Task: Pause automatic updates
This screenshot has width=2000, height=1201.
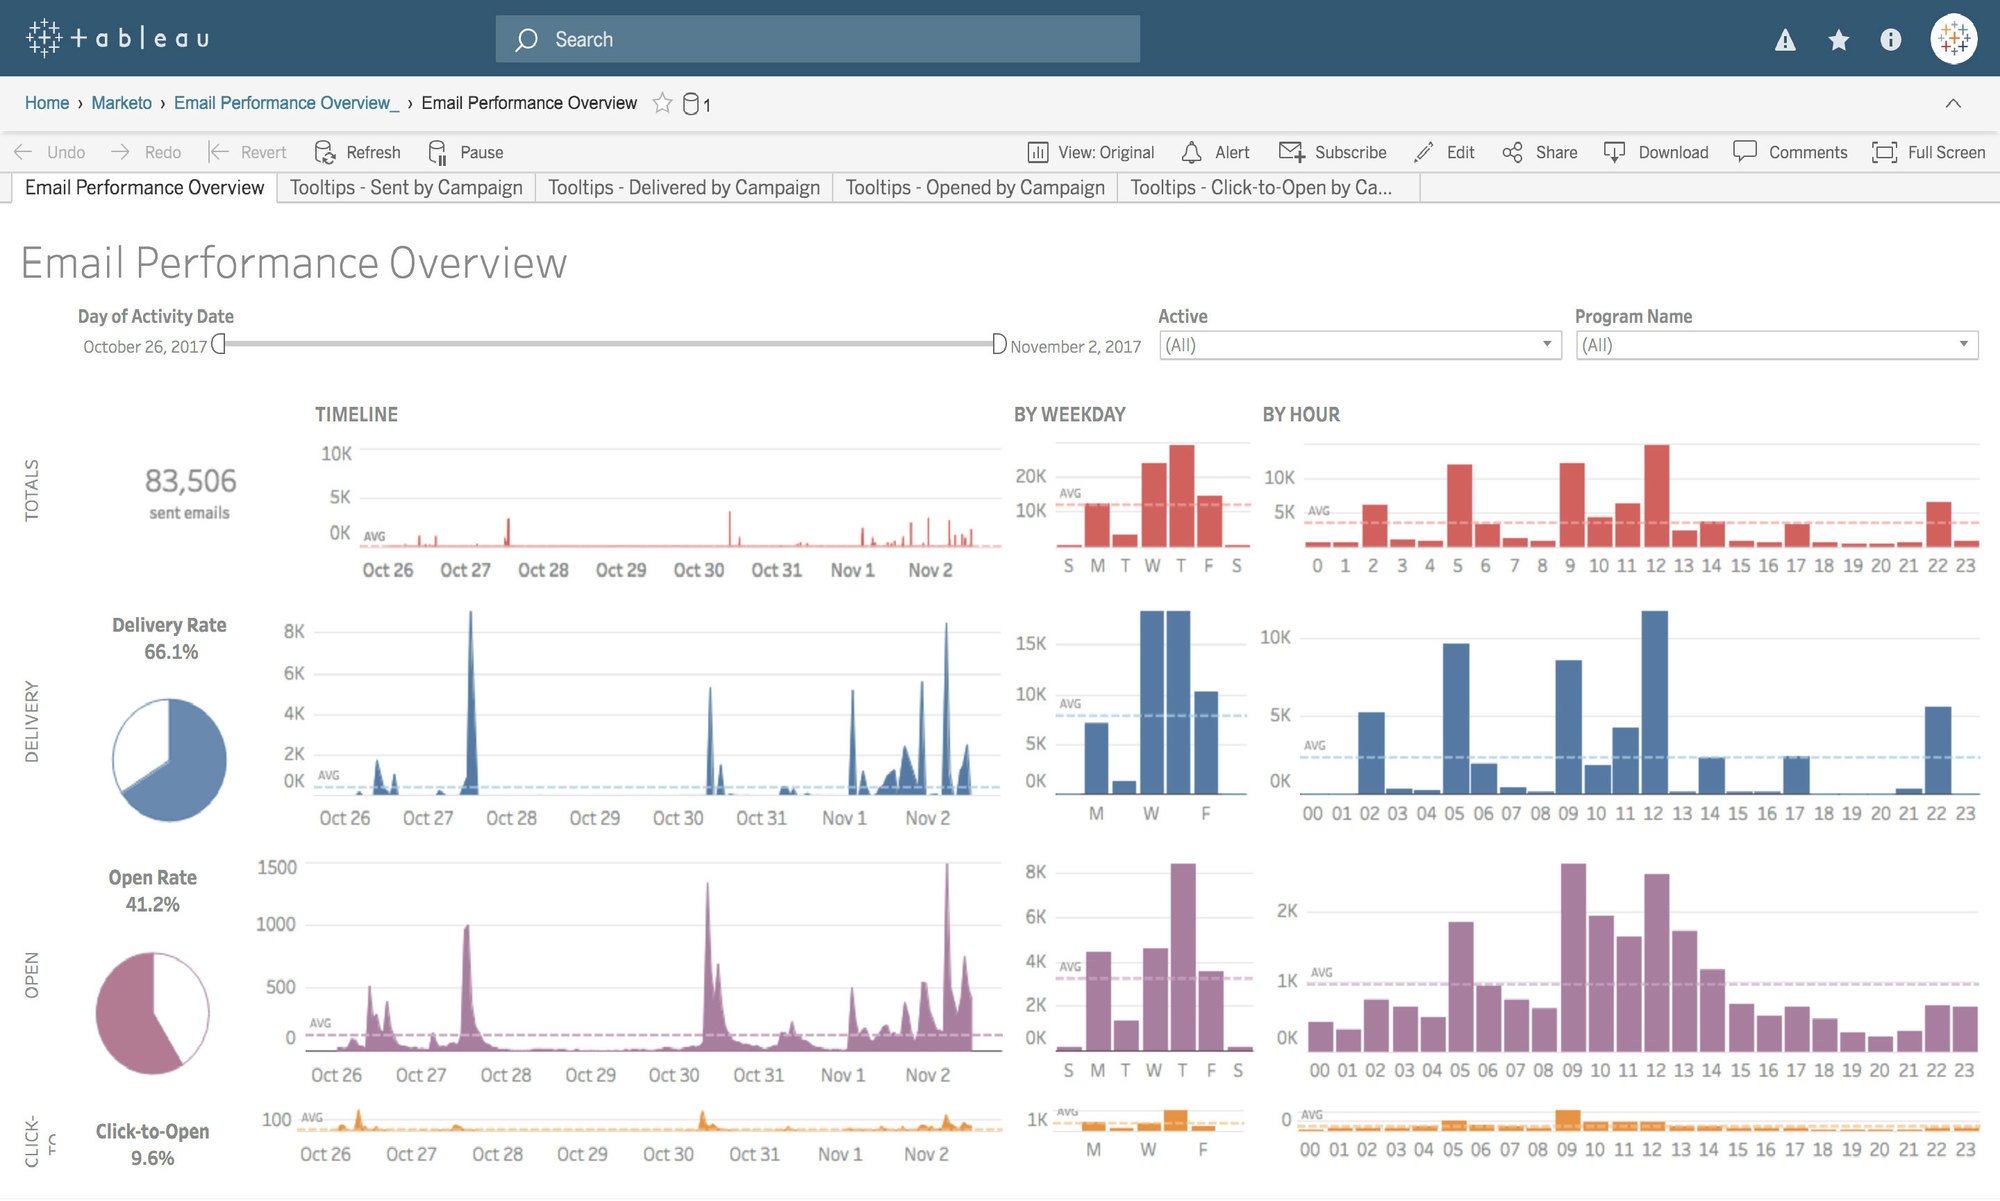Action: (438, 152)
